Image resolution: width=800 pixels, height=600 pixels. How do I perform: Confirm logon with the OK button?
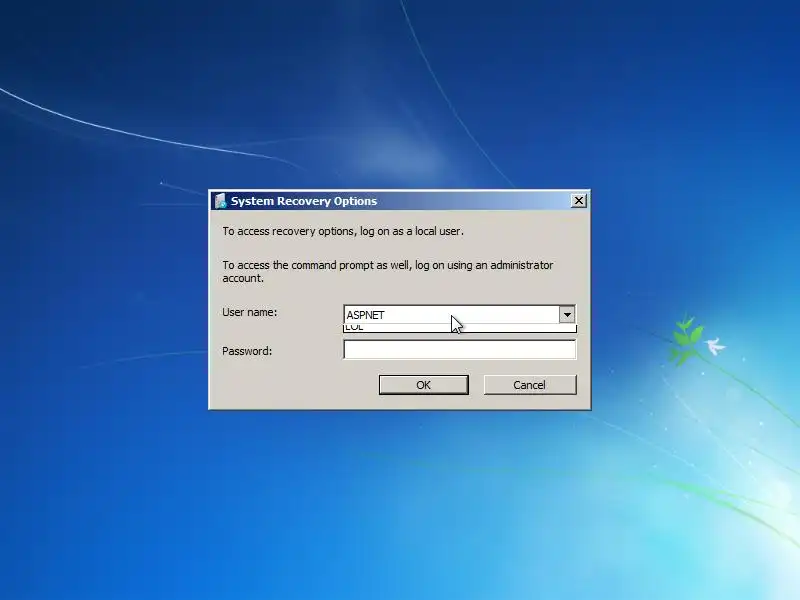423,385
